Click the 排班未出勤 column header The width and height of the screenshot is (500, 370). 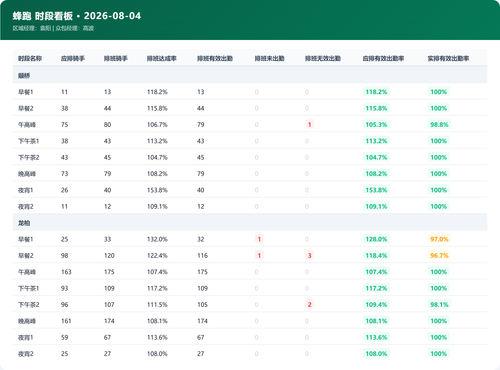pos(269,58)
